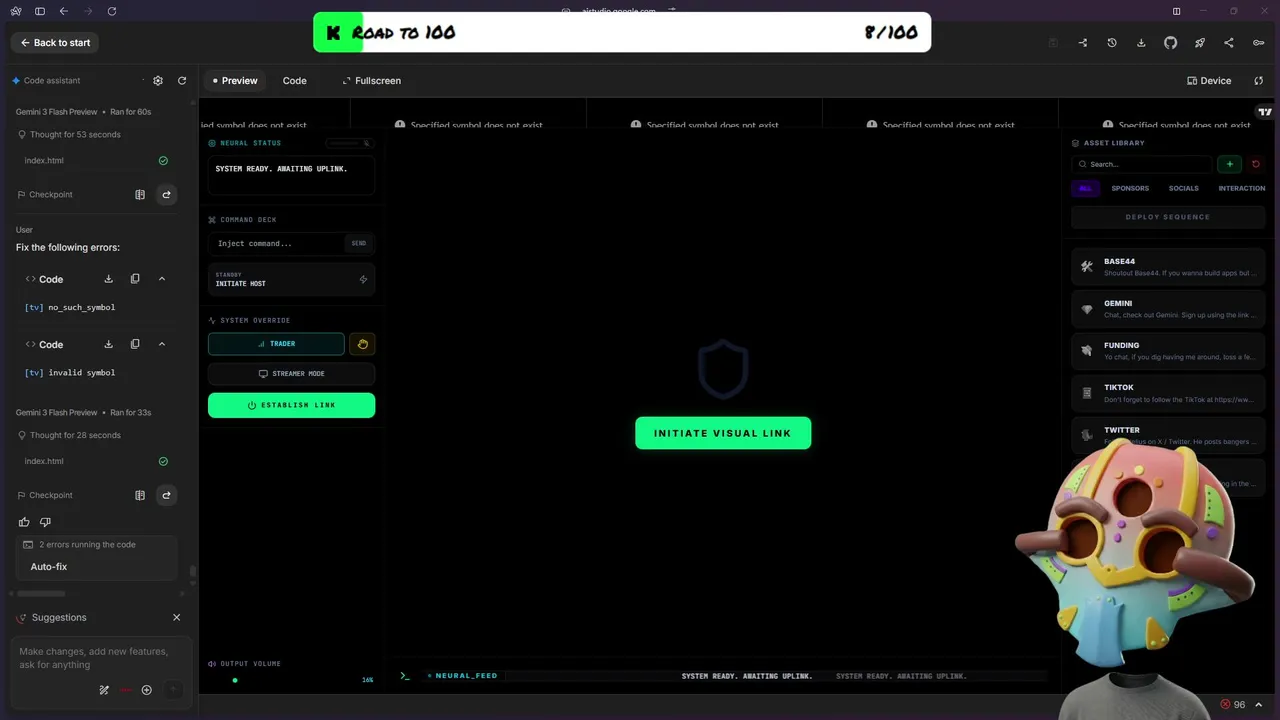Toggle STREAMER MODE
This screenshot has height=720, width=1280.
pos(291,374)
